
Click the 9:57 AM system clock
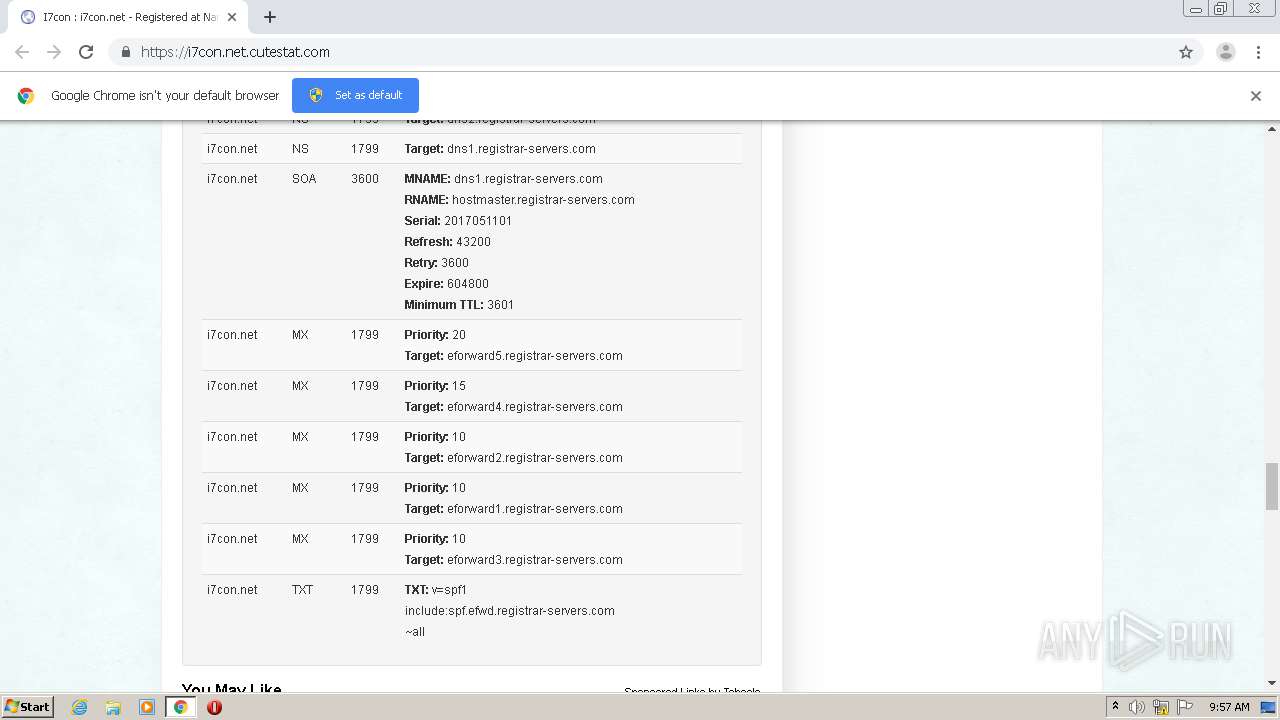coord(1229,707)
